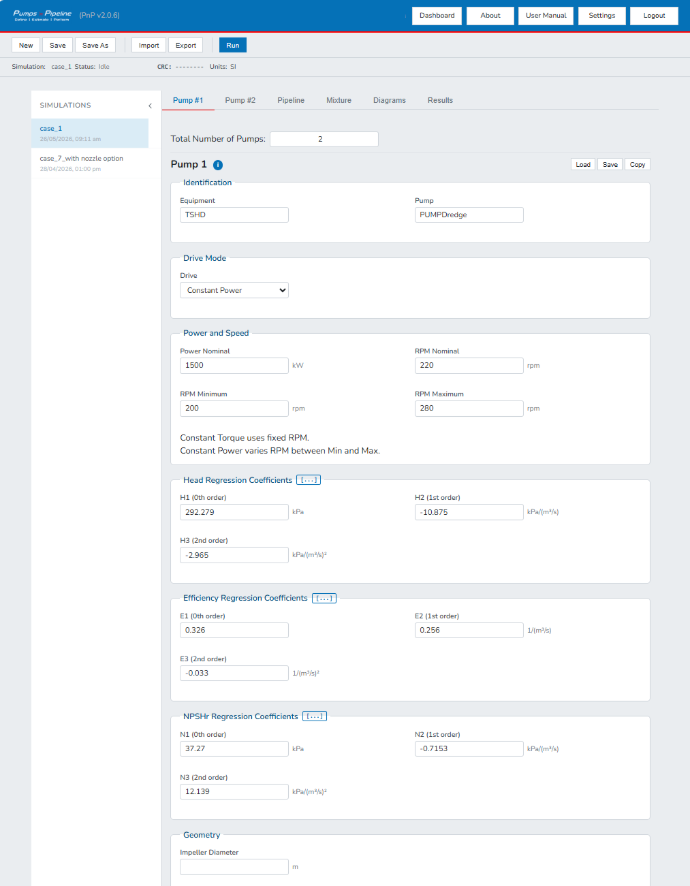Click the N2 (1st order) field
Screen dimensions: 690x886
pyautogui.click(x=468, y=749)
